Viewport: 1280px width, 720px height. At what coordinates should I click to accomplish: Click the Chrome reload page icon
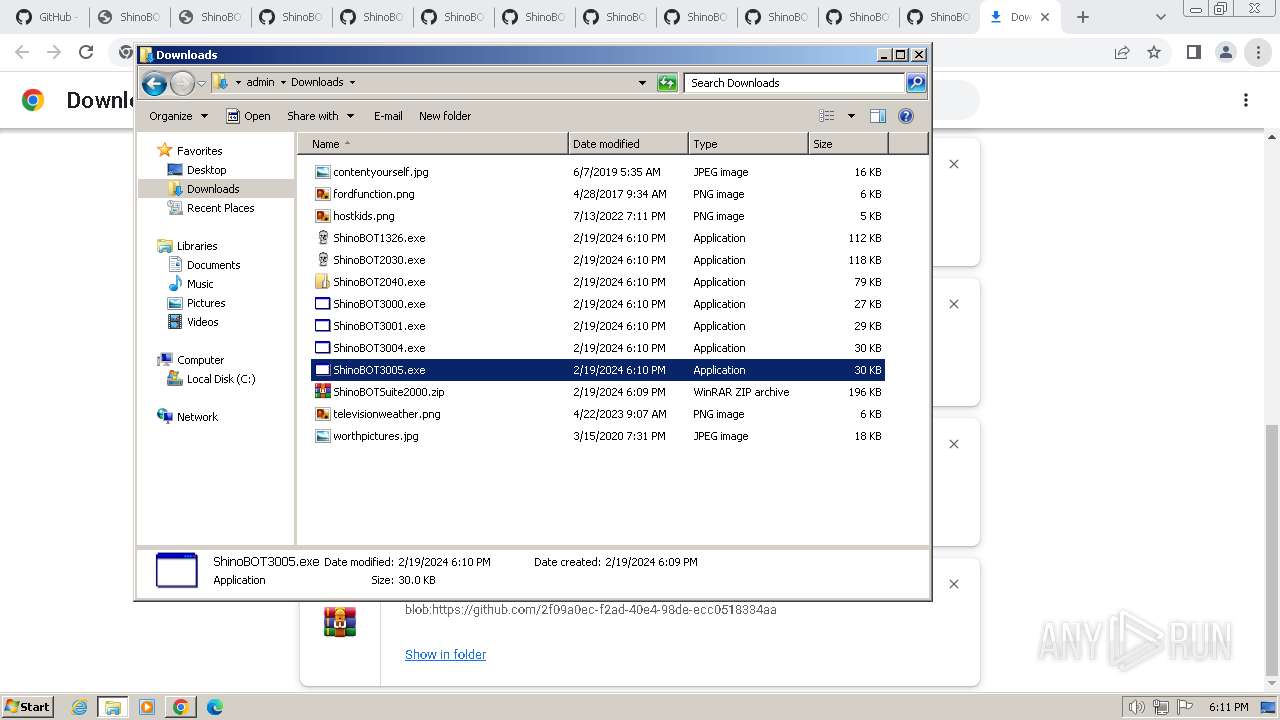pyautogui.click(x=86, y=52)
